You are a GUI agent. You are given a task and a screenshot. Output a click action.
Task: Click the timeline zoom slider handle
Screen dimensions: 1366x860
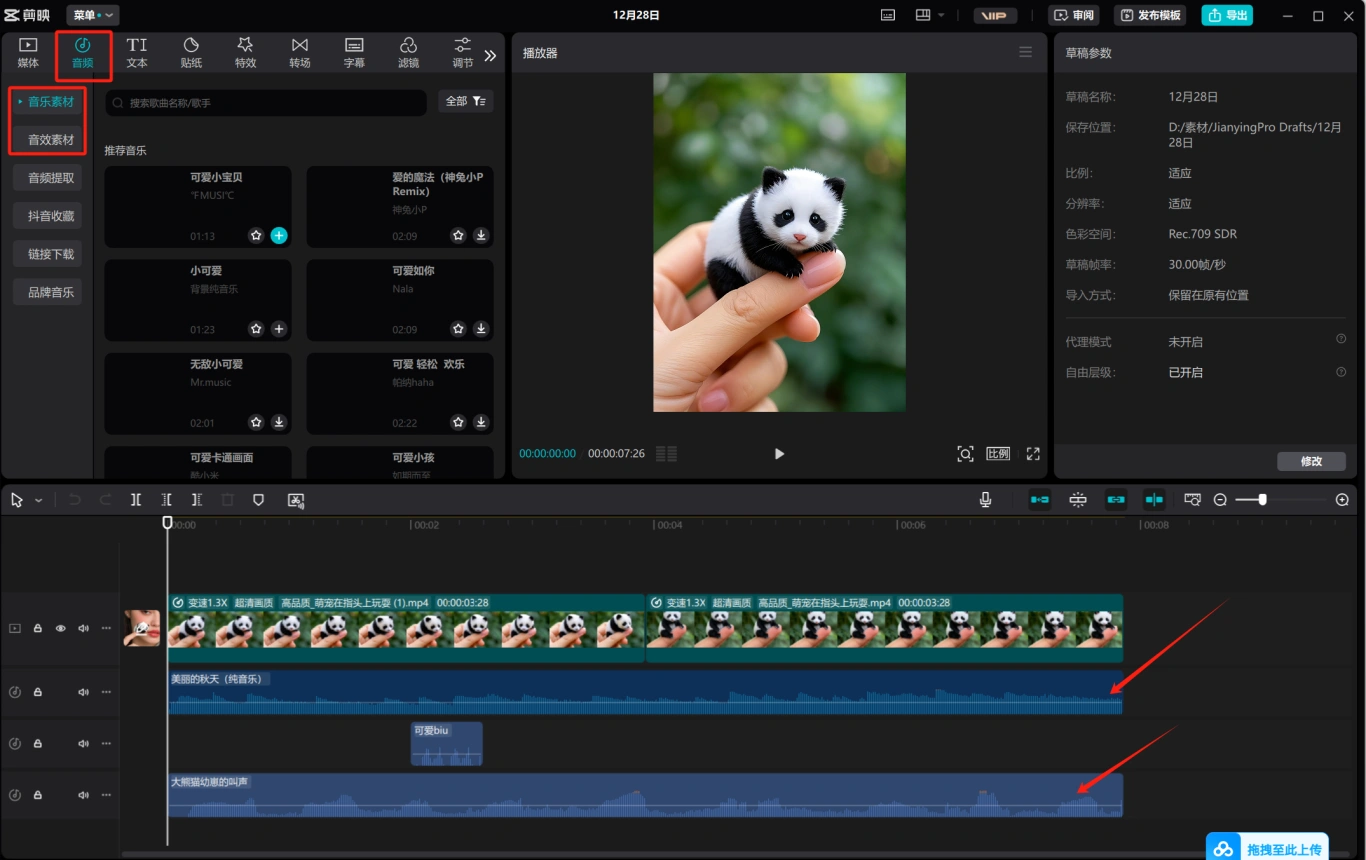coord(1263,499)
